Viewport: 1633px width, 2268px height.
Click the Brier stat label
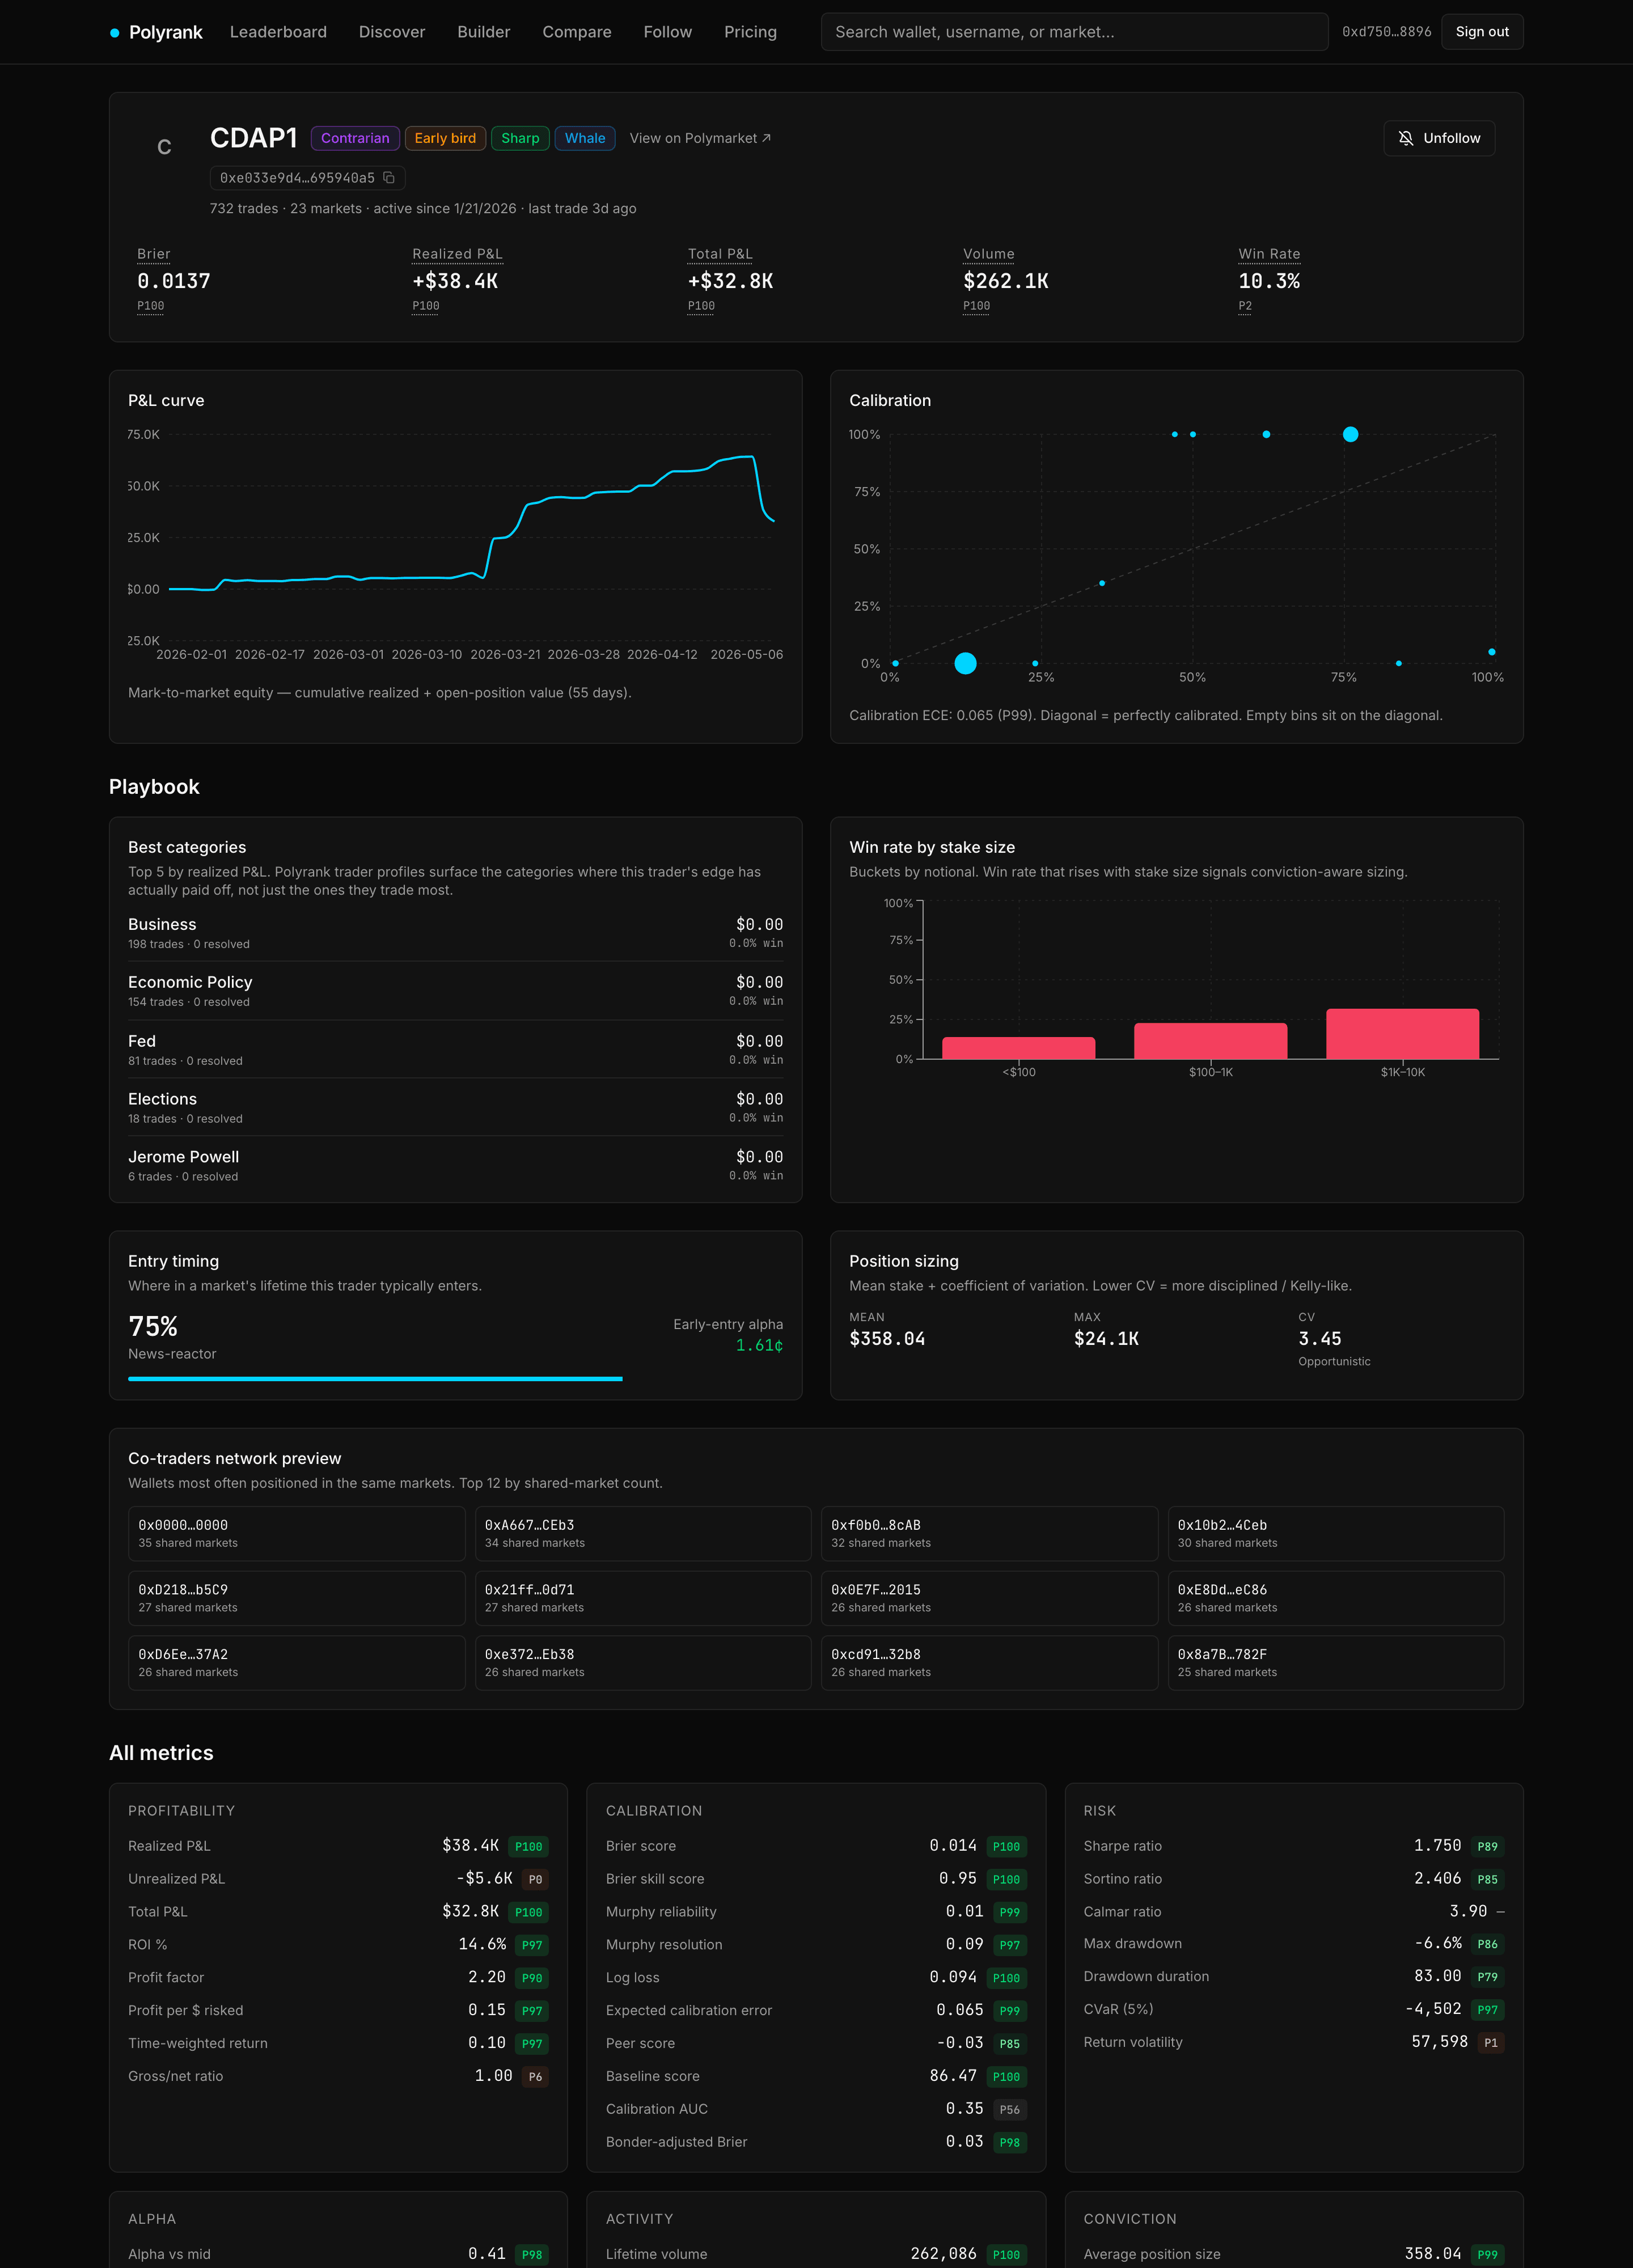click(154, 254)
